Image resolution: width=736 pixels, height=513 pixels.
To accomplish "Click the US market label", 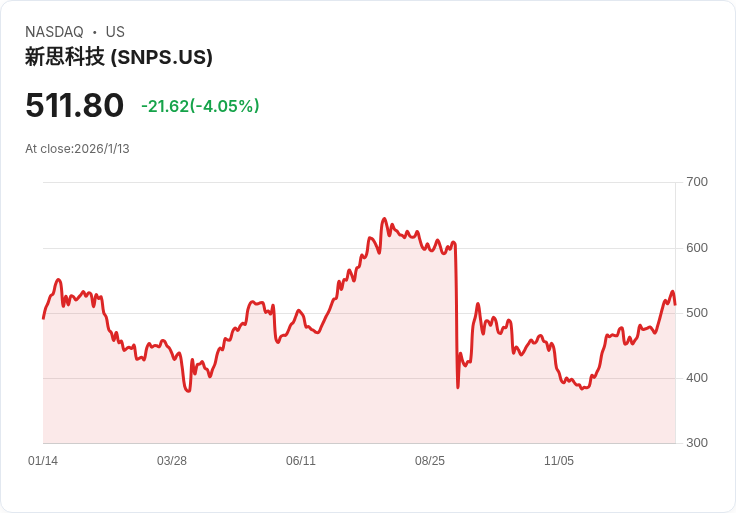I will tap(115, 32).
